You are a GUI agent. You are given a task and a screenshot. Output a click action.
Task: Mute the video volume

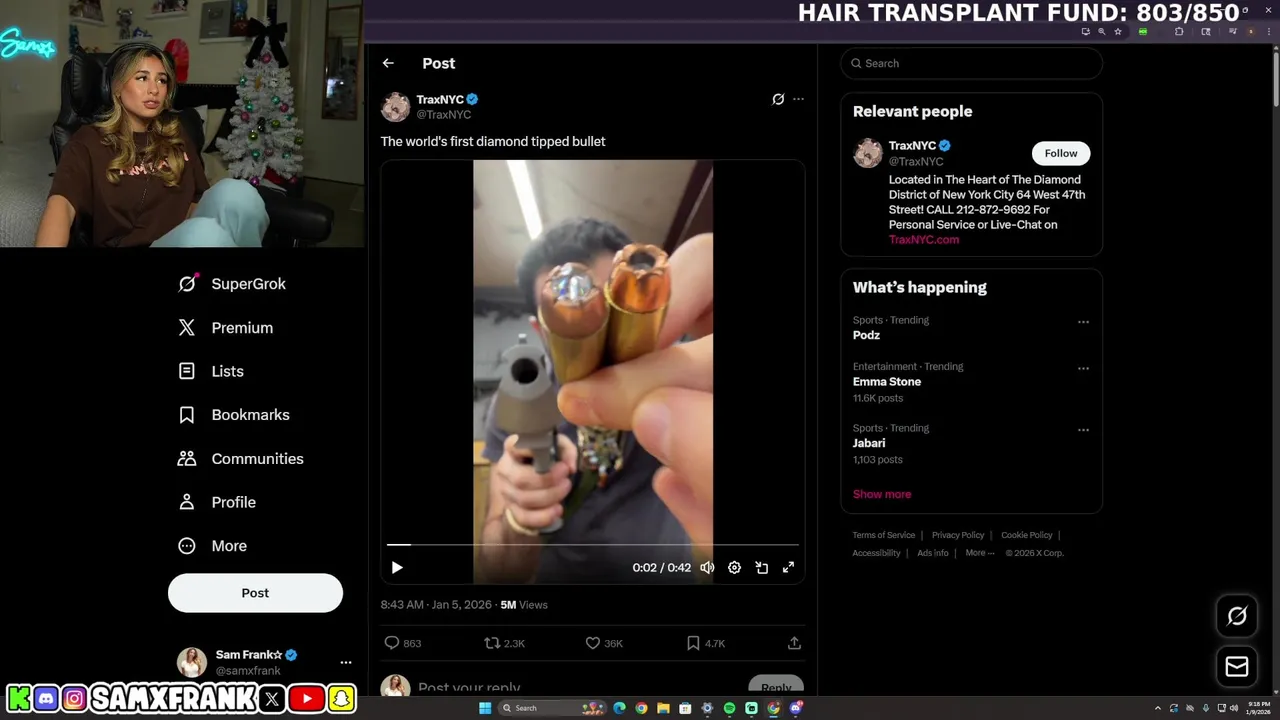pyautogui.click(x=707, y=567)
